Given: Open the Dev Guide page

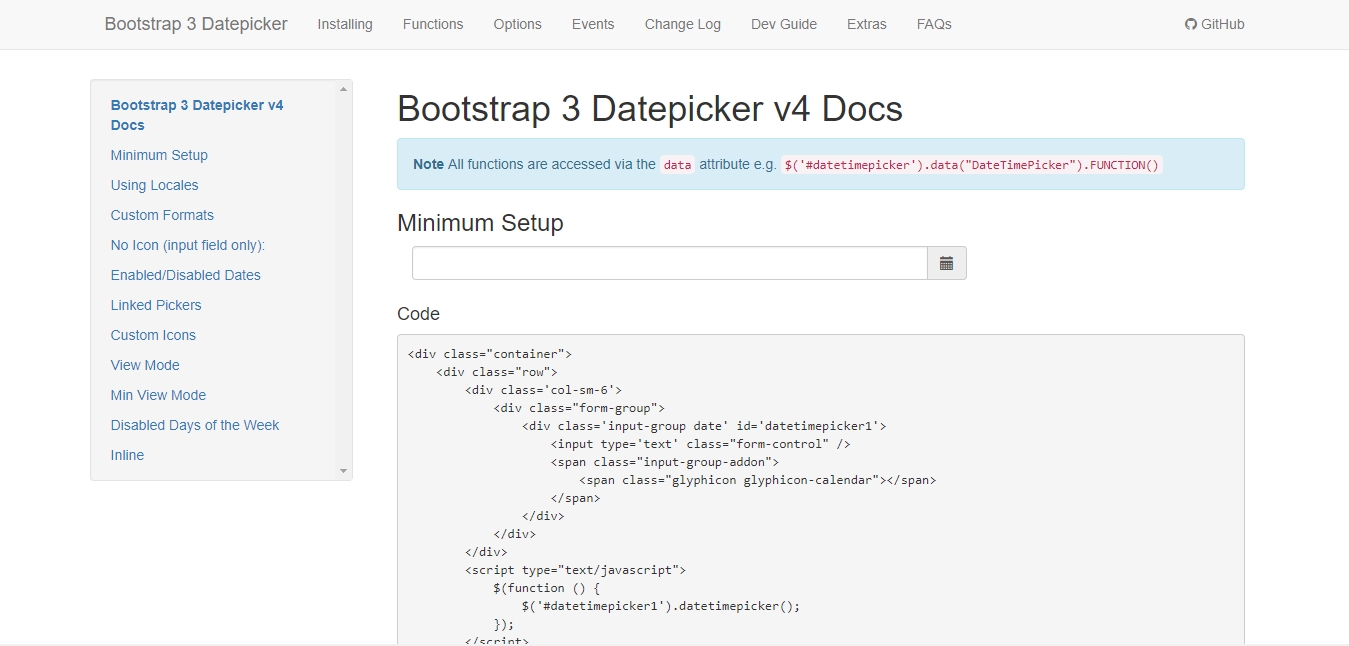Looking at the screenshot, I should [783, 24].
